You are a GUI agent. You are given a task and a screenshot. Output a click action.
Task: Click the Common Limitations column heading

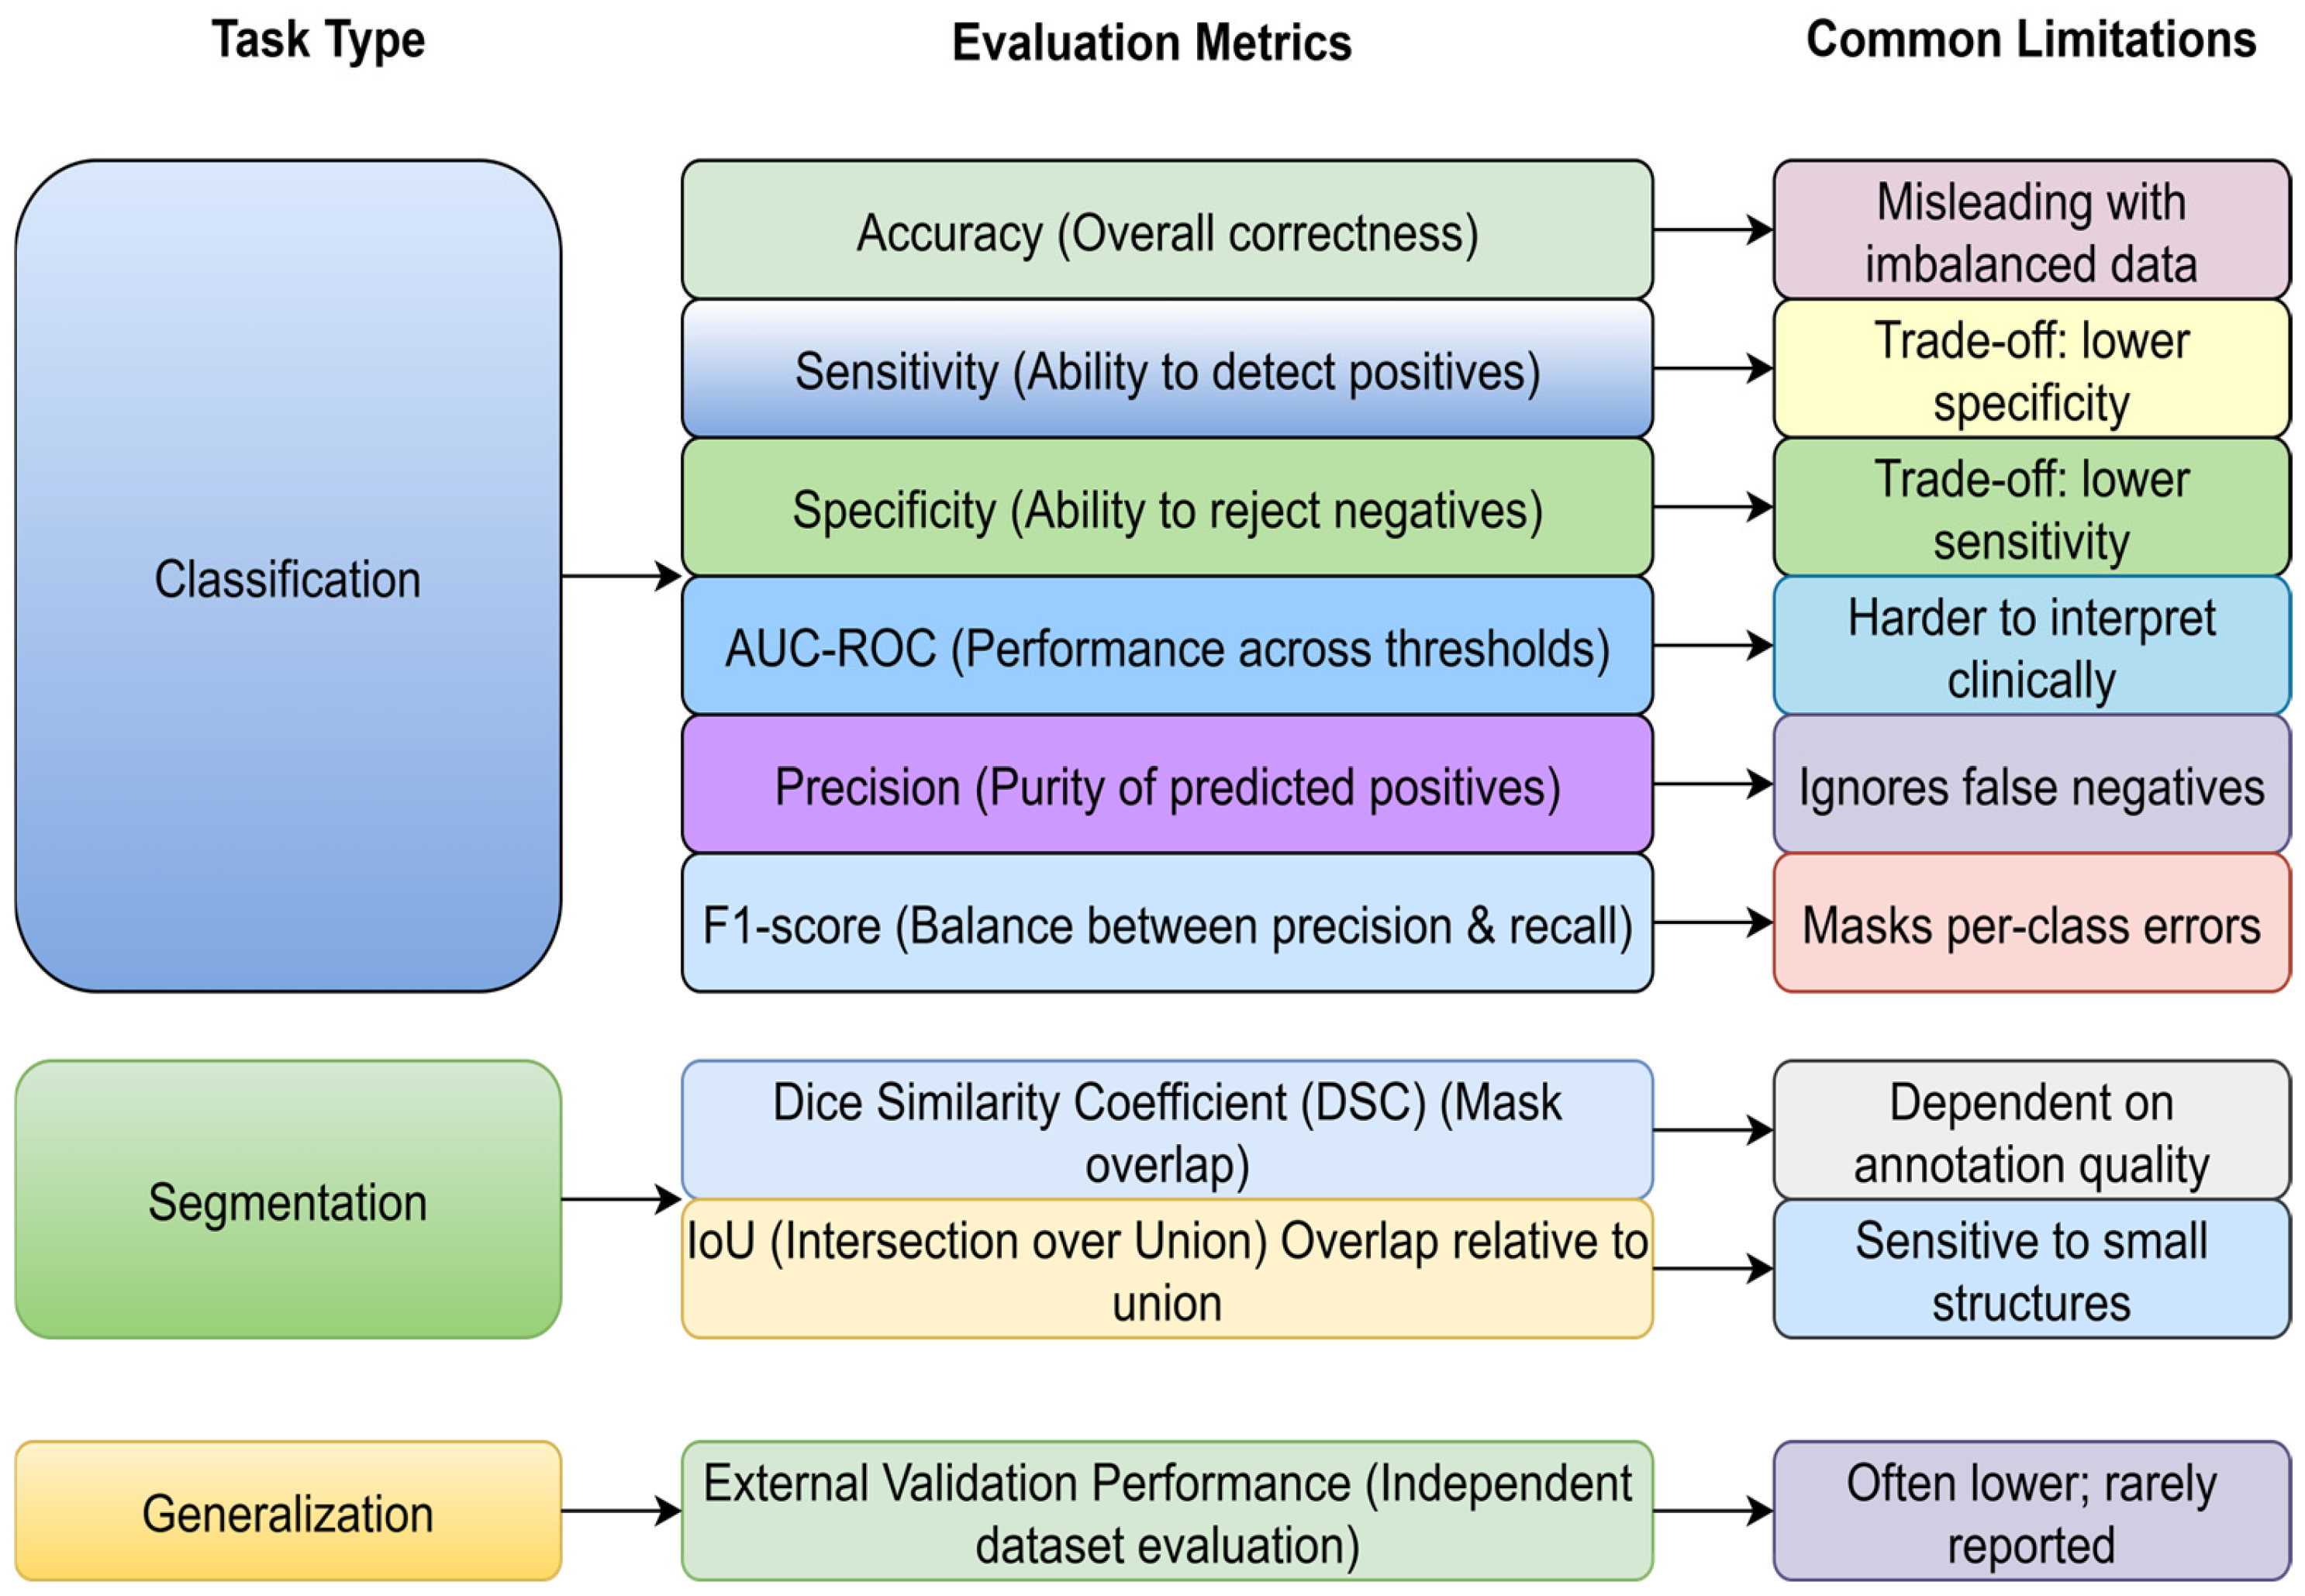coord(2030,40)
